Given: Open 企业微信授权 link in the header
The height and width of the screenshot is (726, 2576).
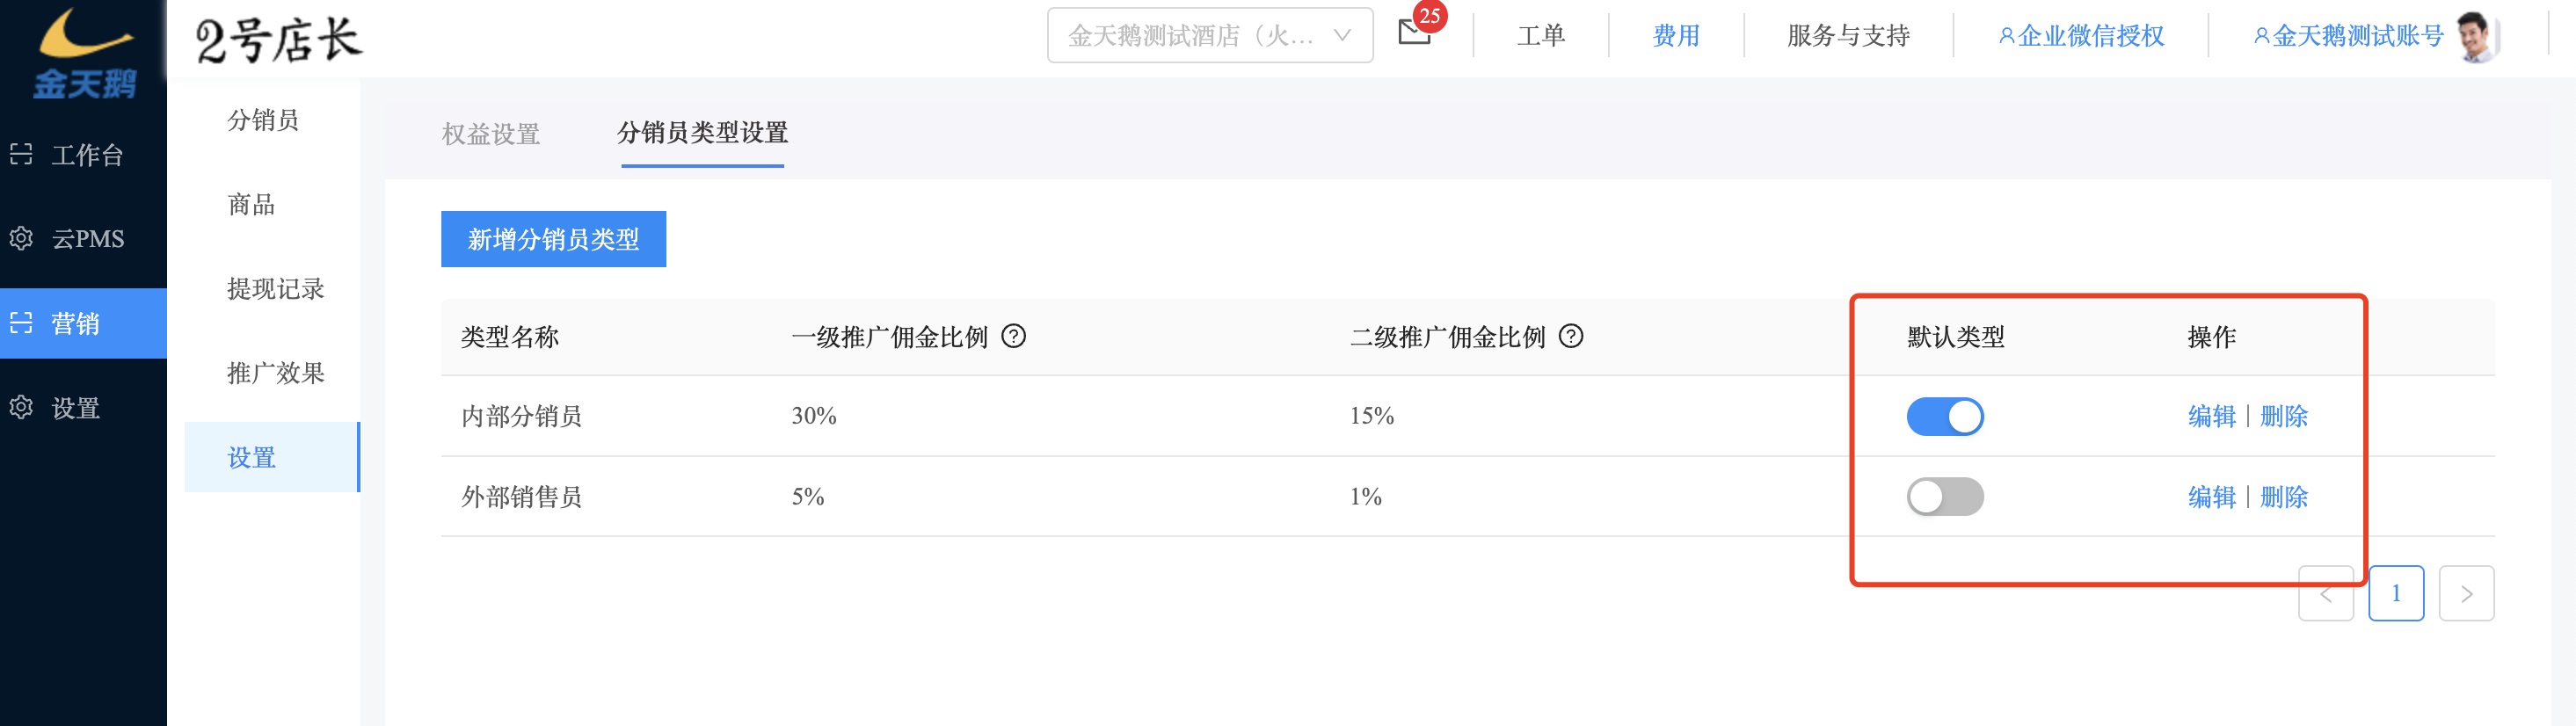Looking at the screenshot, I should click(2080, 36).
